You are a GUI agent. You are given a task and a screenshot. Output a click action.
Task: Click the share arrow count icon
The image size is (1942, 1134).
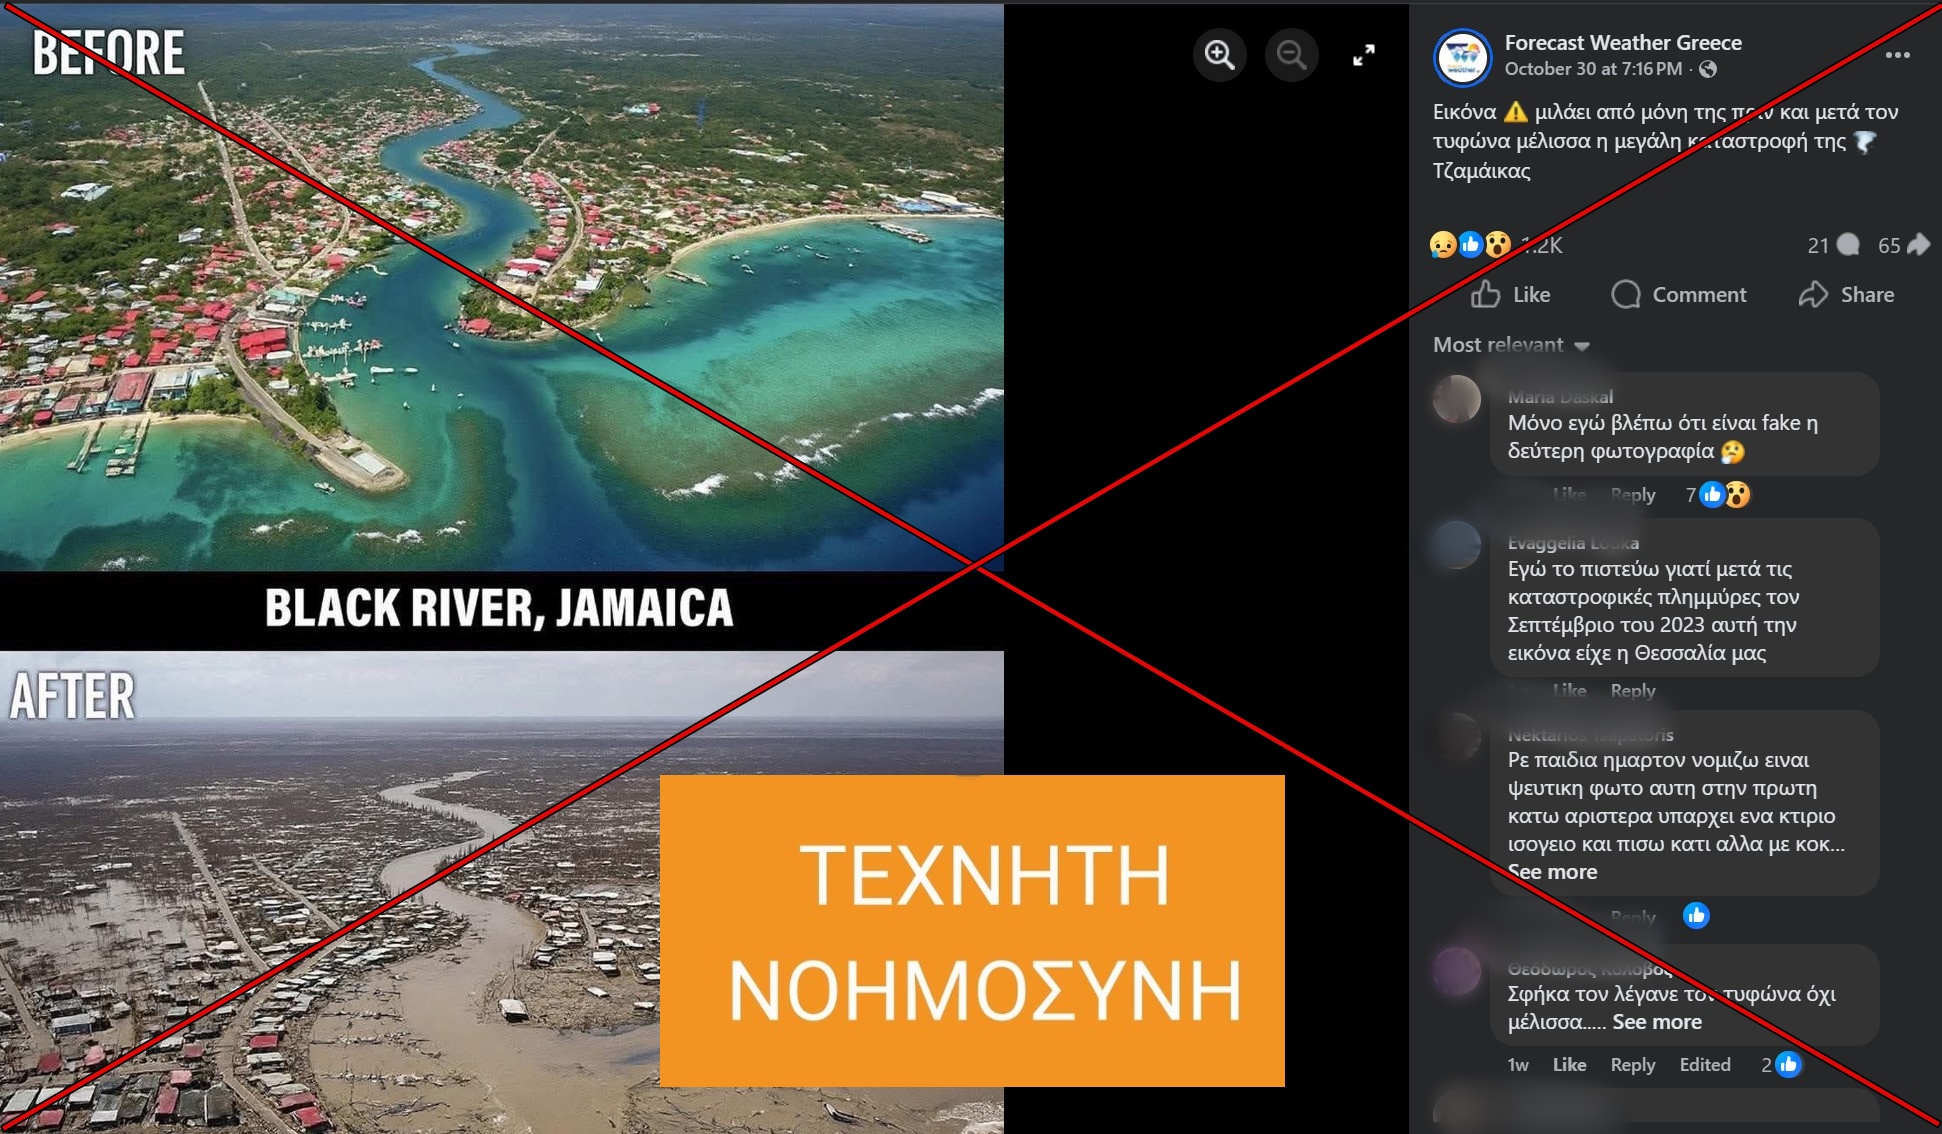pos(1918,245)
